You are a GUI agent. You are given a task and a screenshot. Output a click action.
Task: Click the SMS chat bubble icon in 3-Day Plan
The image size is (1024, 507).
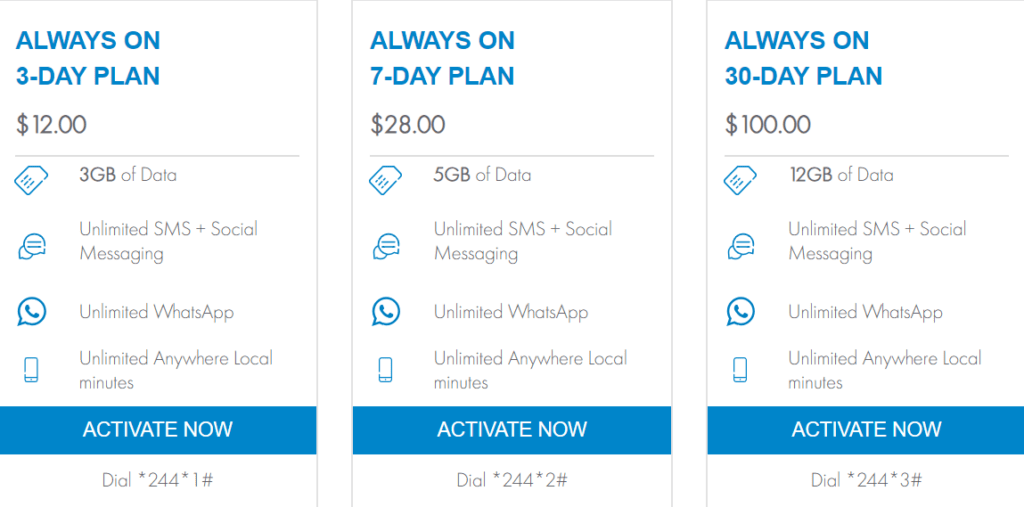[31, 246]
